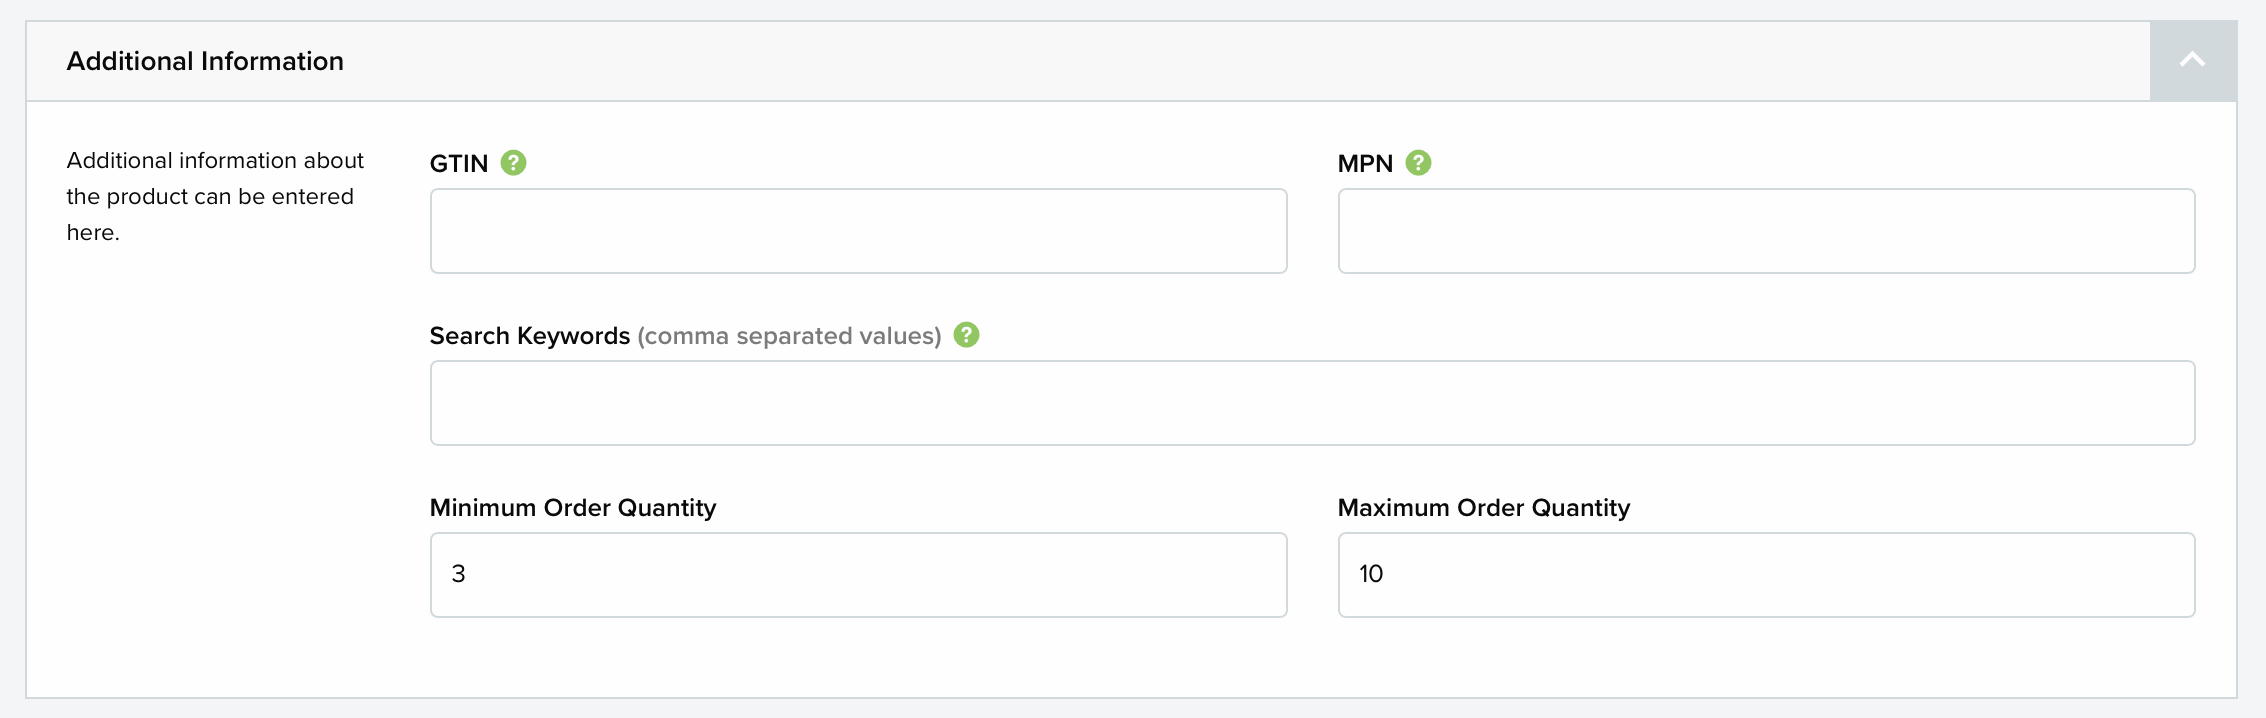This screenshot has width=2266, height=718.
Task: Click the Additional Information section title
Action: 205,61
